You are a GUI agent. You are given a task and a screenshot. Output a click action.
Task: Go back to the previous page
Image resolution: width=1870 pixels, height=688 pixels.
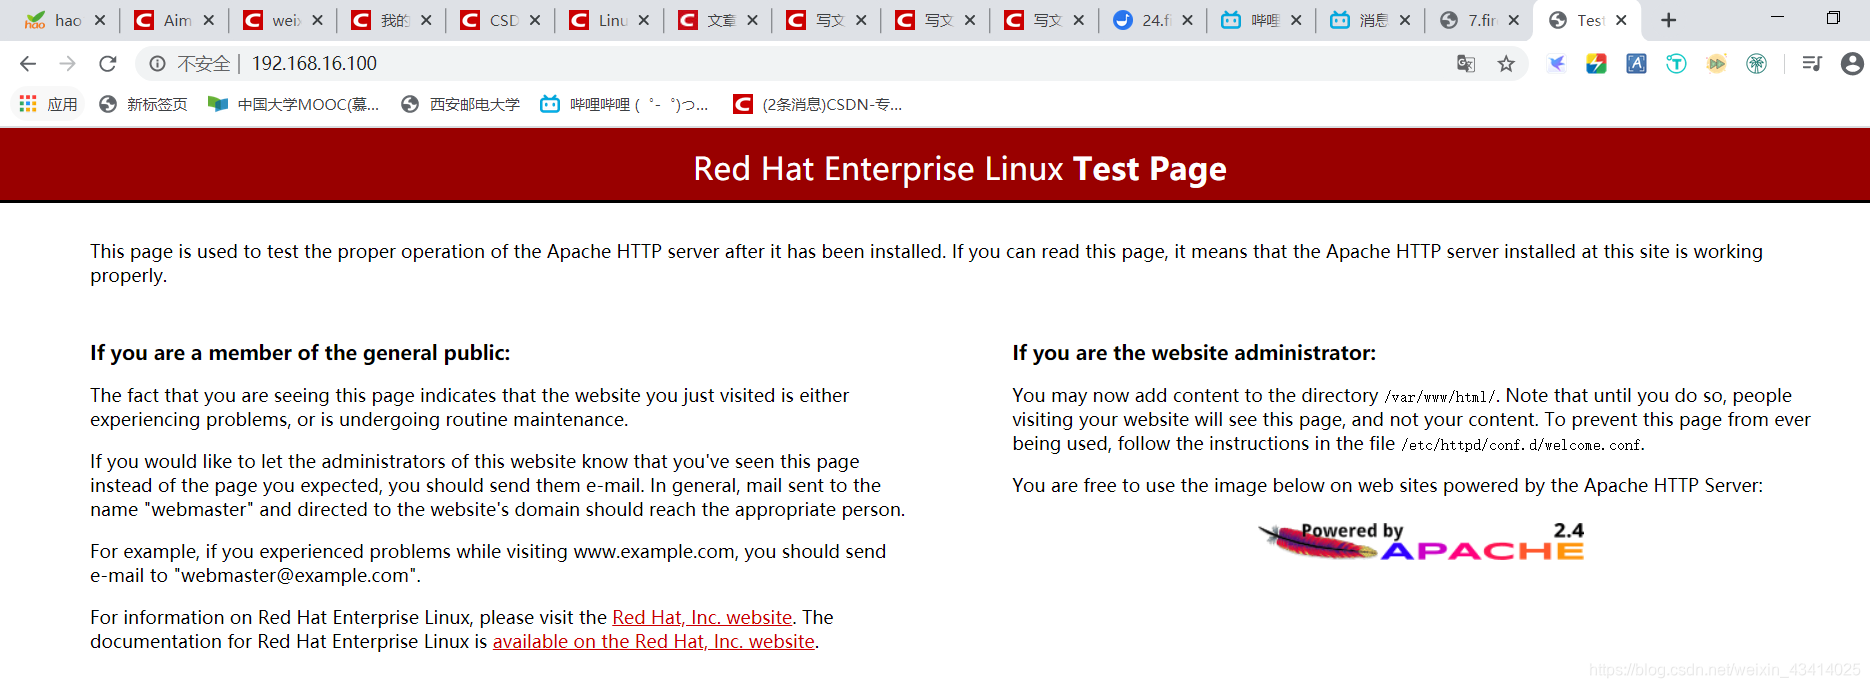pos(28,64)
